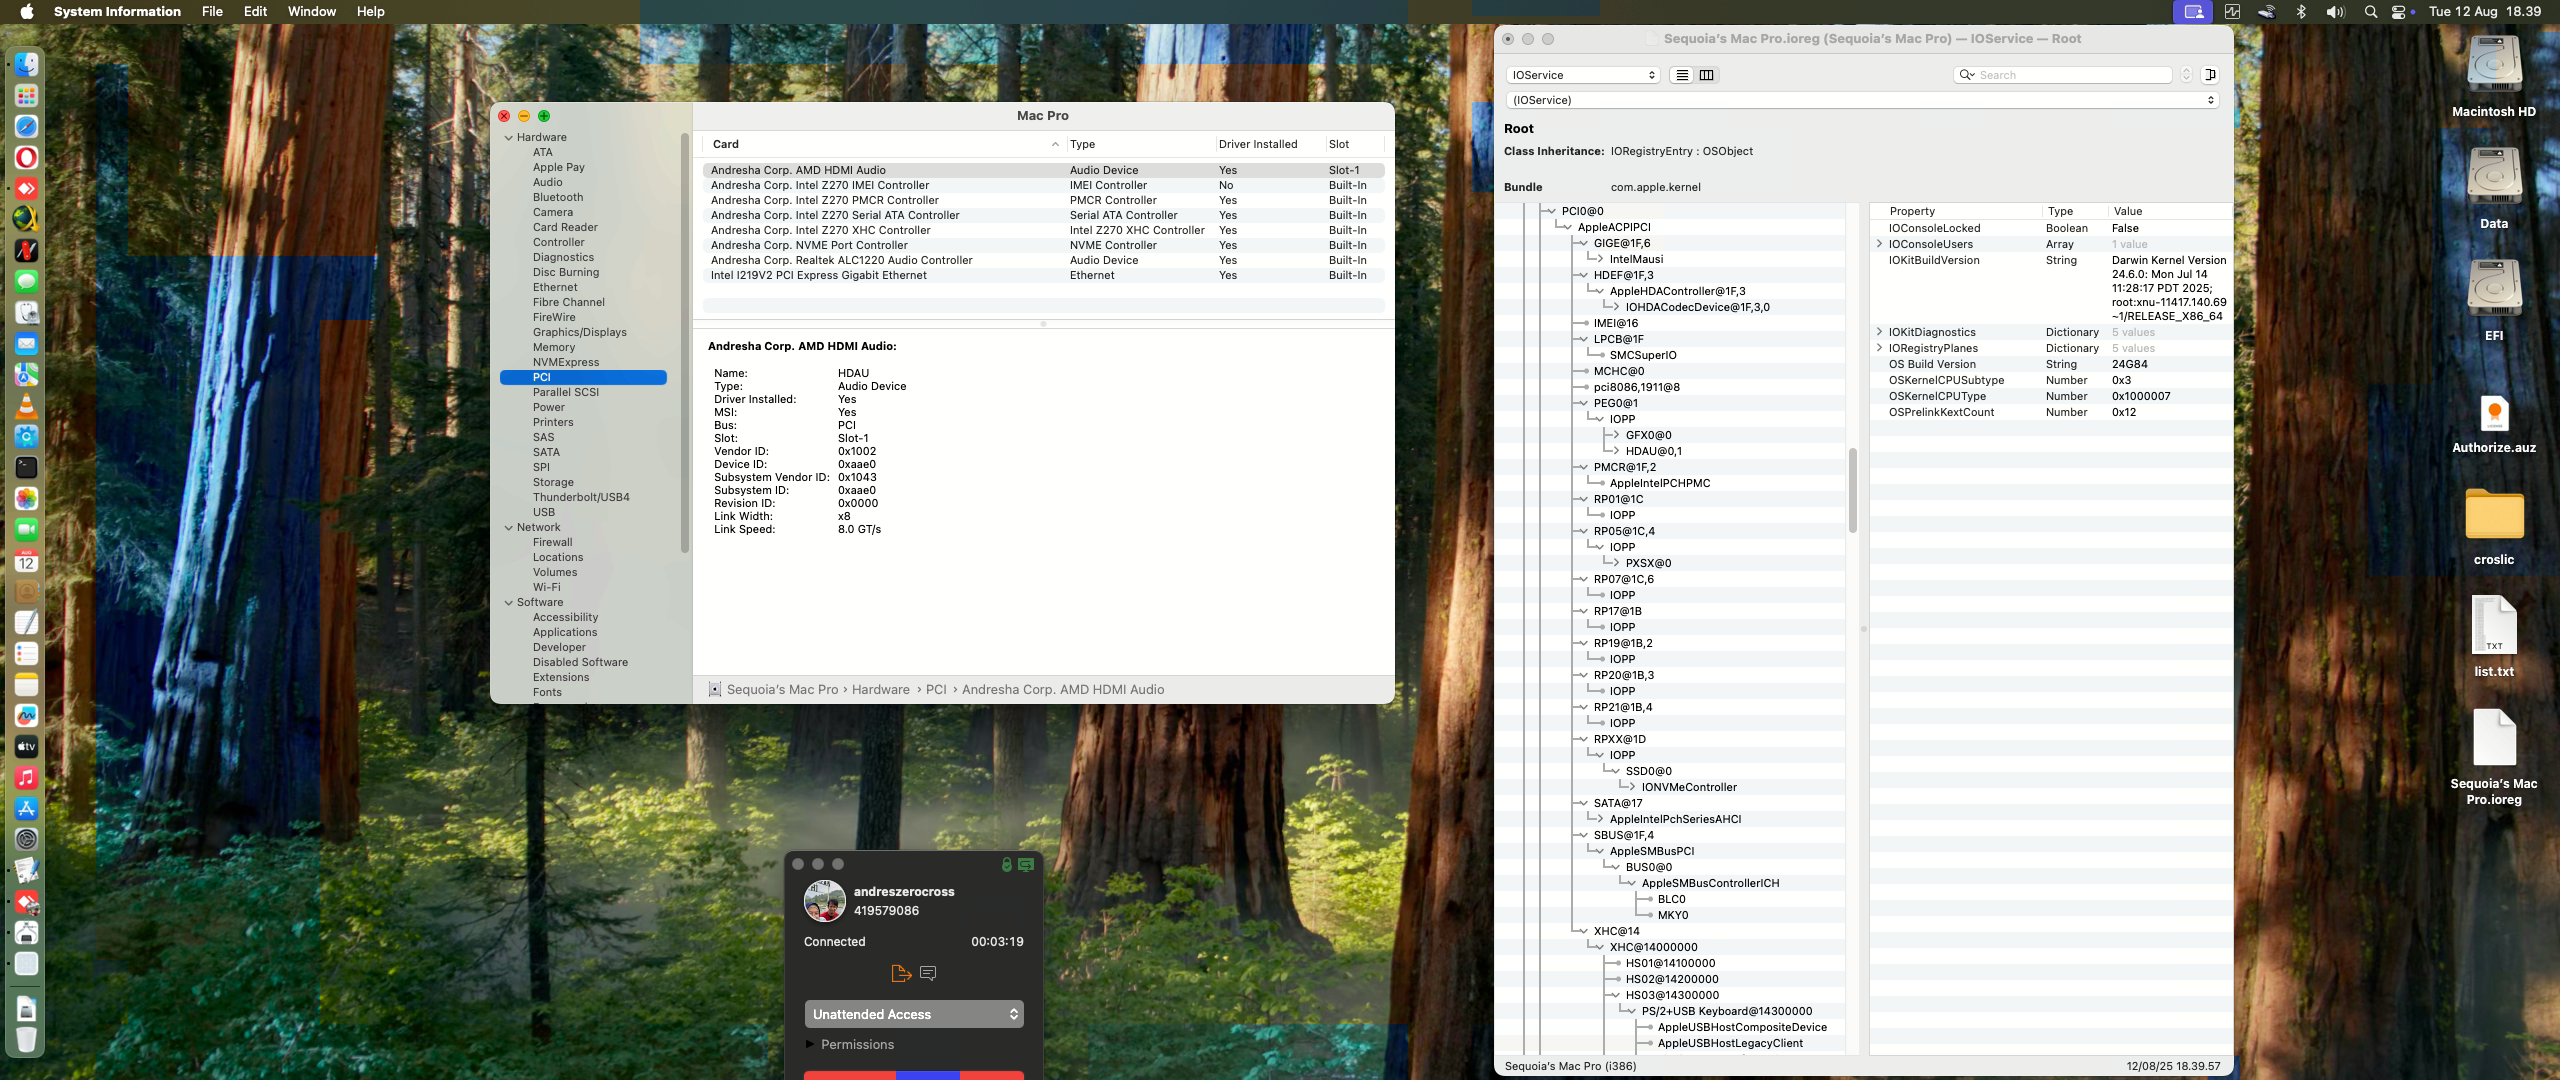Collapse the Network section in sidebar

pos(509,528)
